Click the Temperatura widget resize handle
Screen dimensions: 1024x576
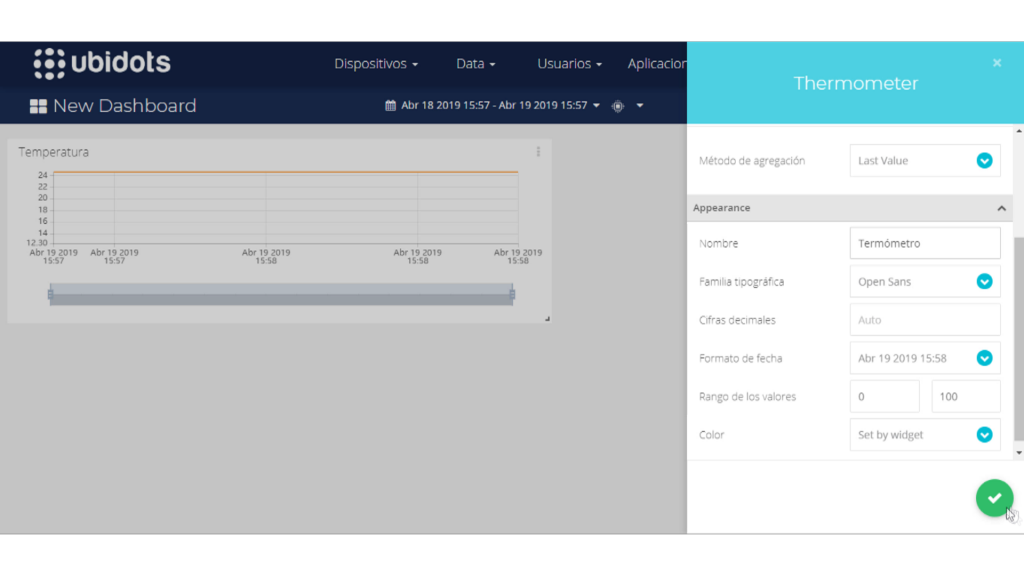point(546,318)
